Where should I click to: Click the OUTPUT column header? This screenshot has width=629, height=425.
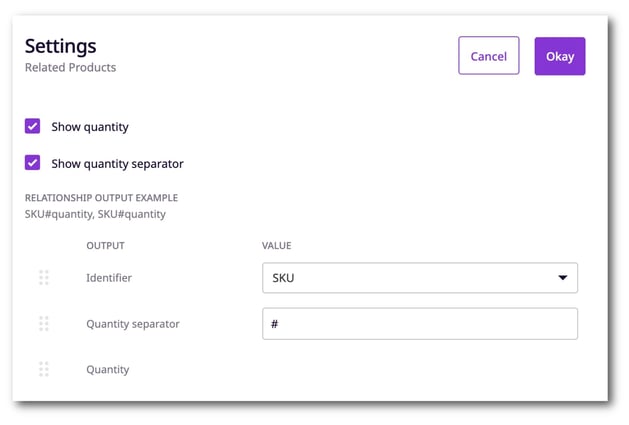105,246
